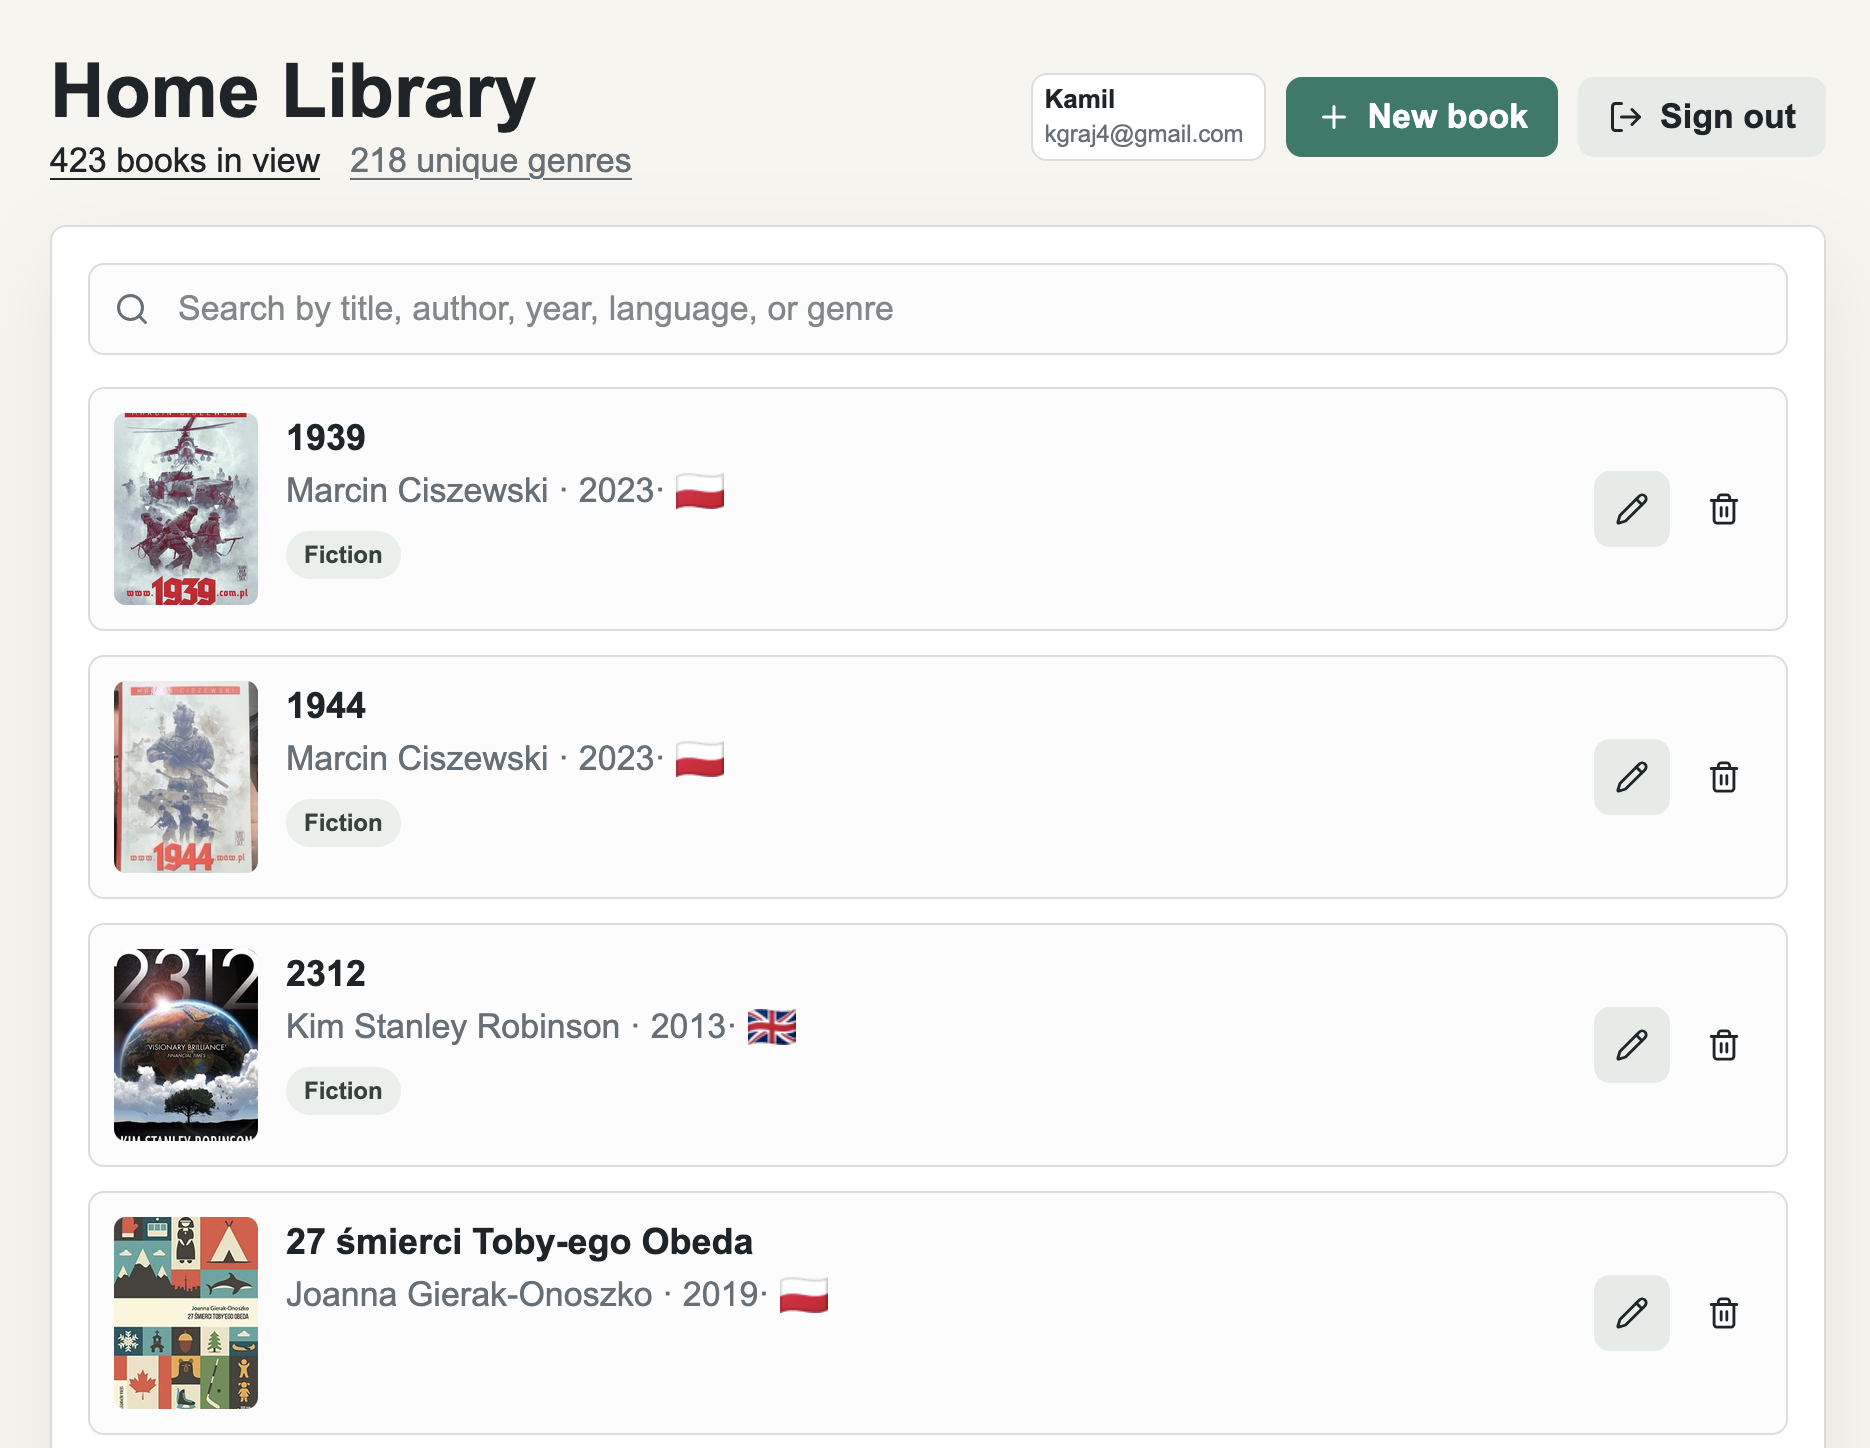Click the UK flag on the 2312 row
The image size is (1870, 1448).
pyautogui.click(x=772, y=1027)
